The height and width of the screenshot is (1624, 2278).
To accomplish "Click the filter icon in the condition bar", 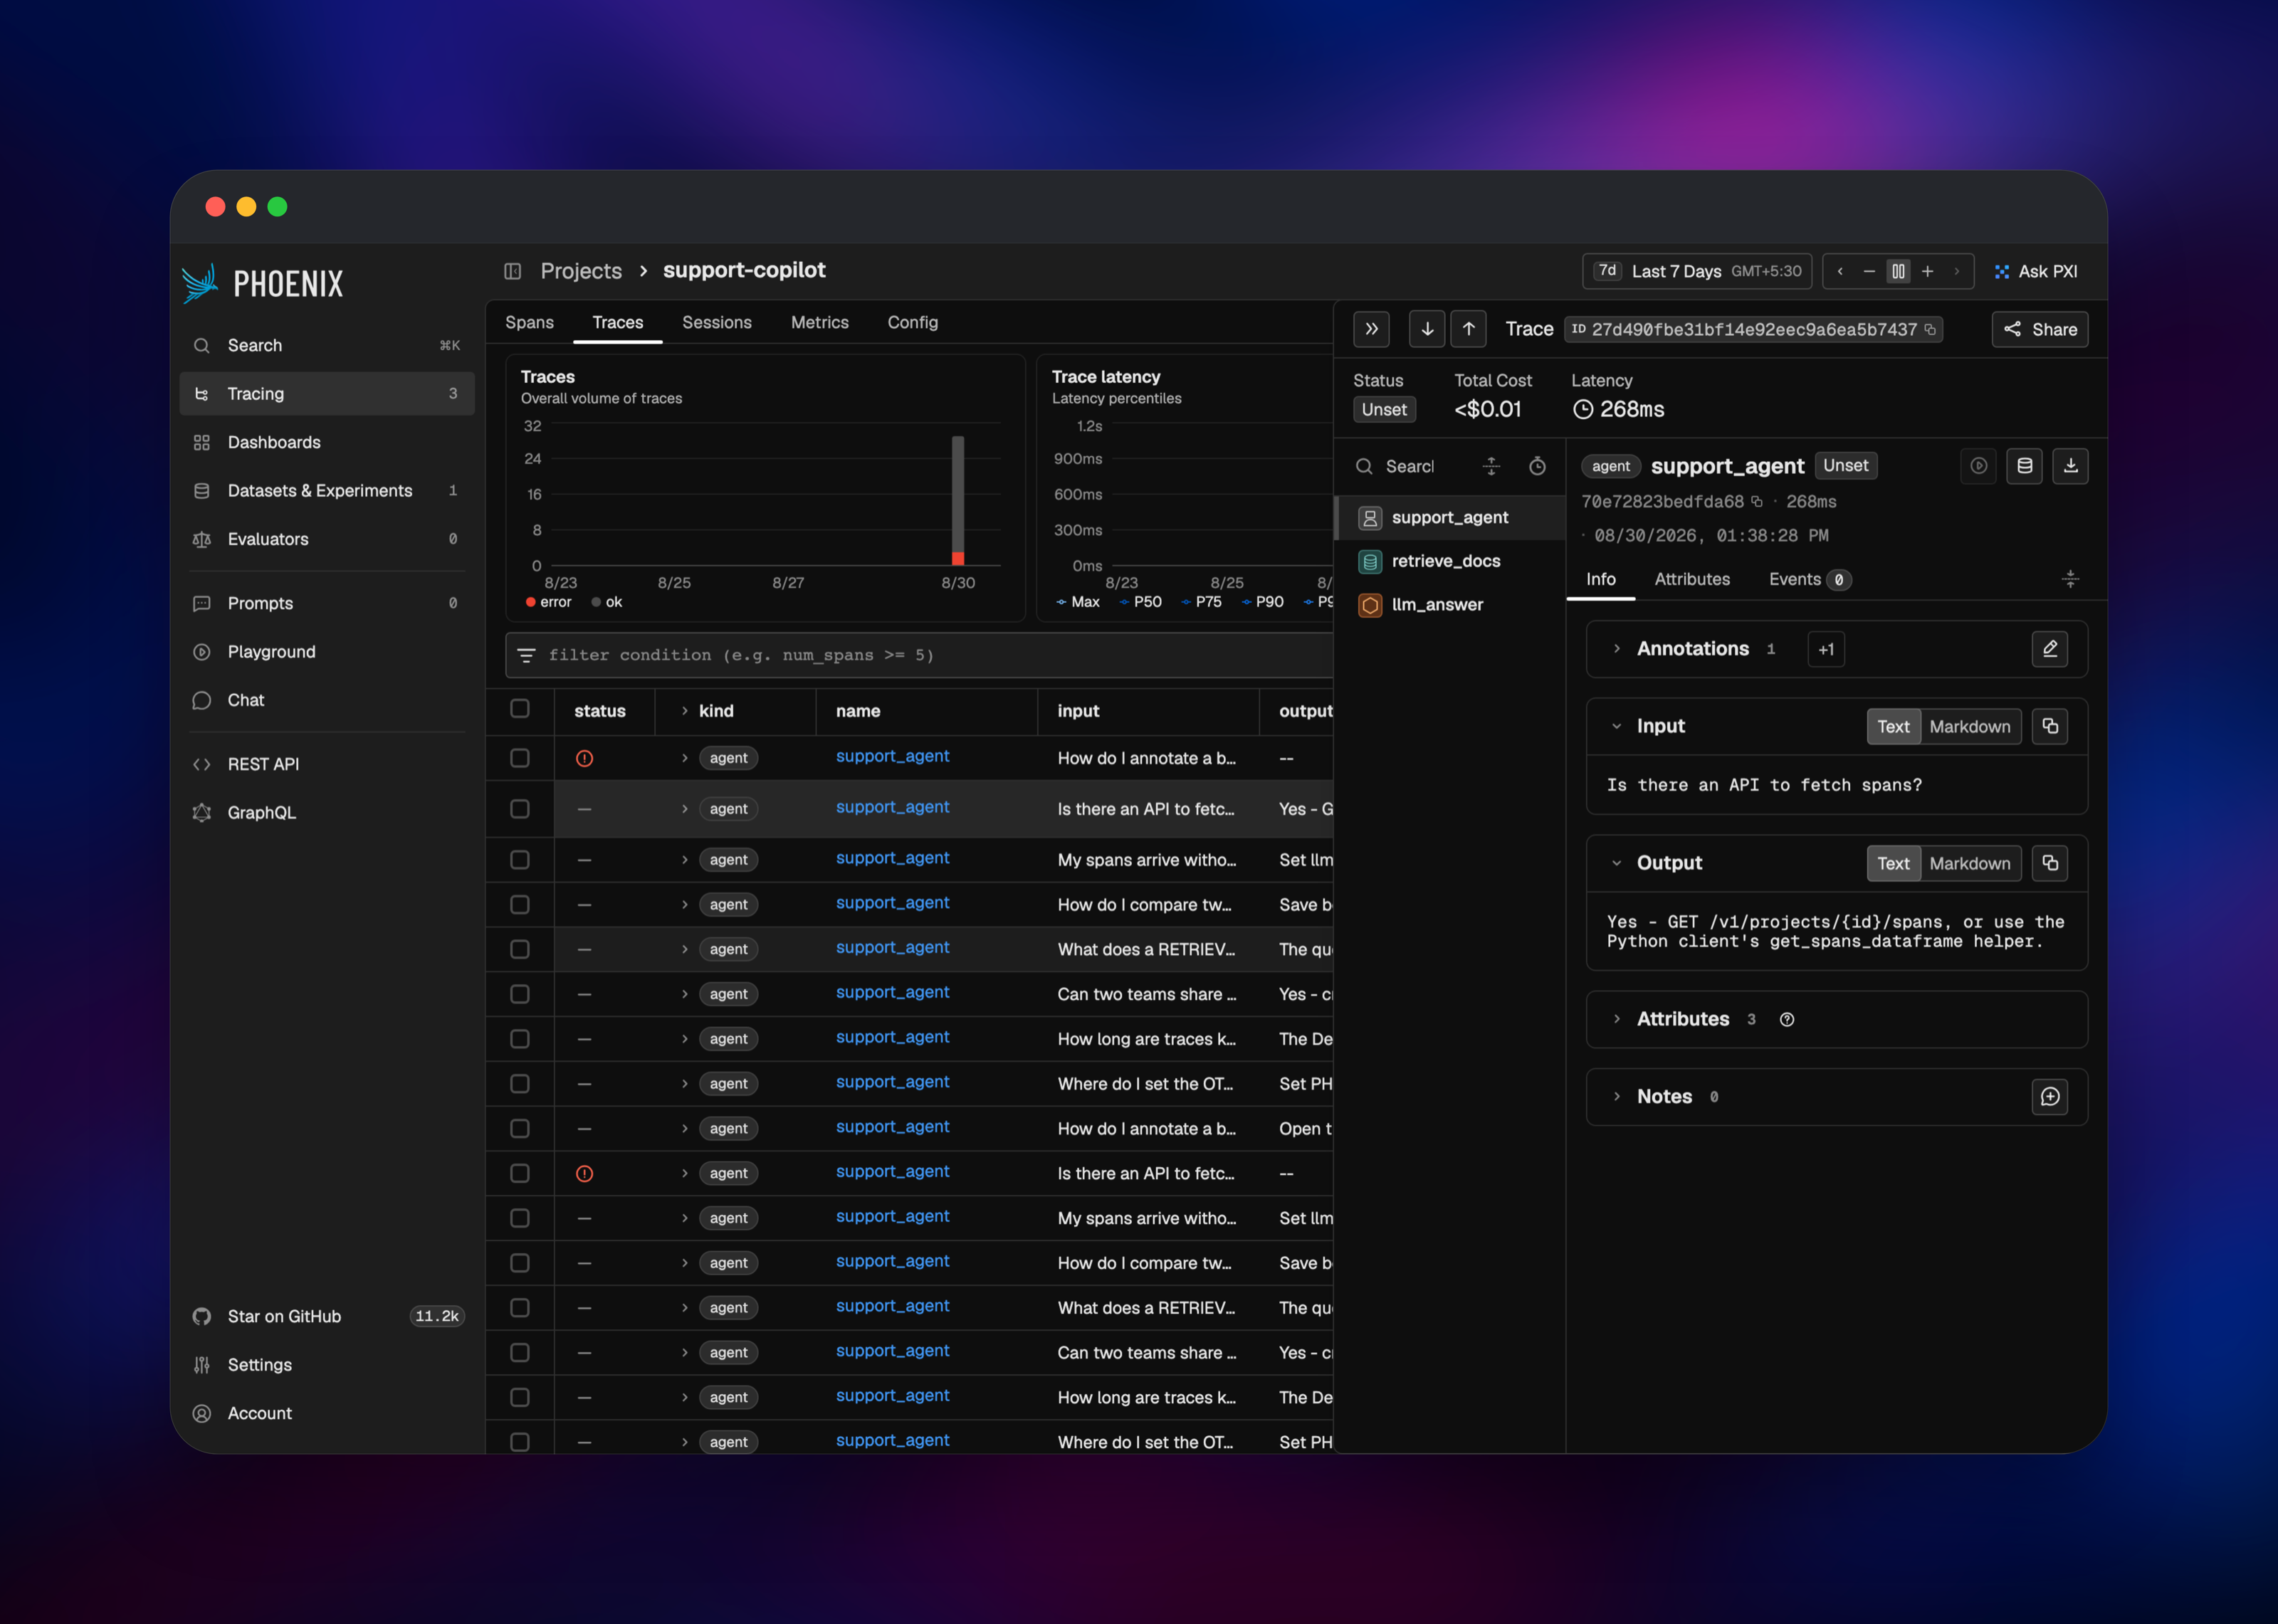I will click(x=526, y=655).
